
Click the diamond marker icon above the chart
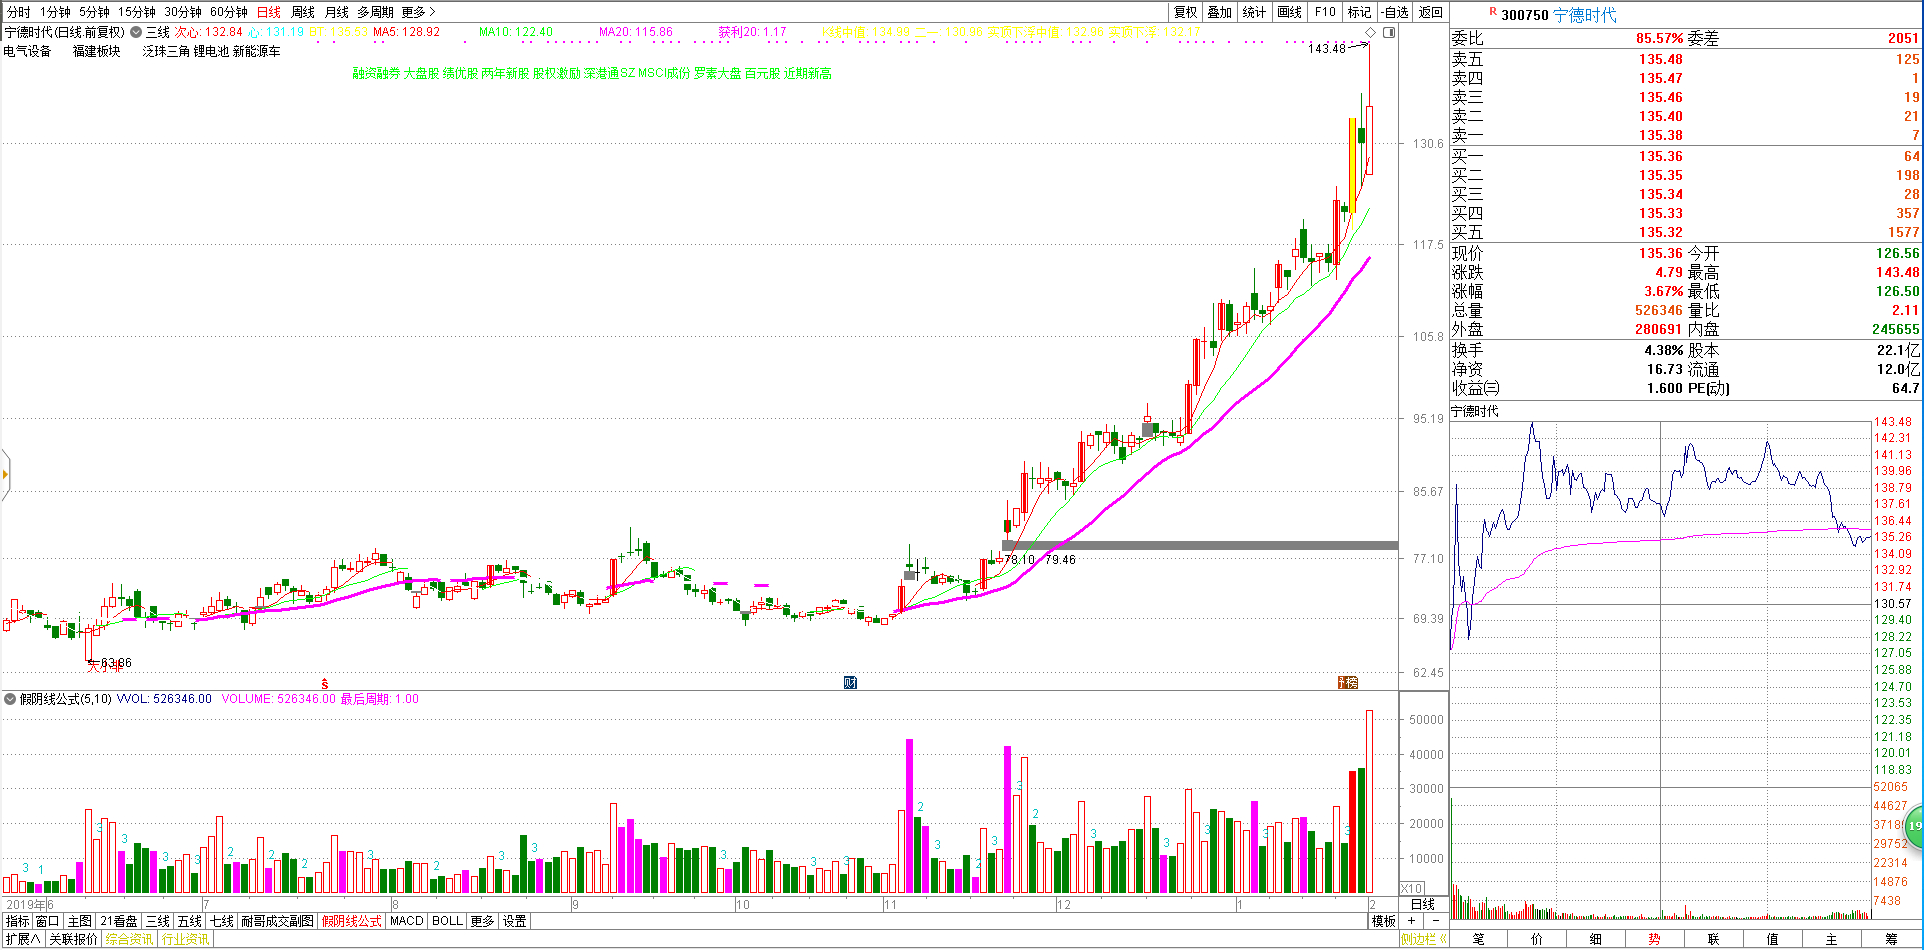pyautogui.click(x=1370, y=33)
